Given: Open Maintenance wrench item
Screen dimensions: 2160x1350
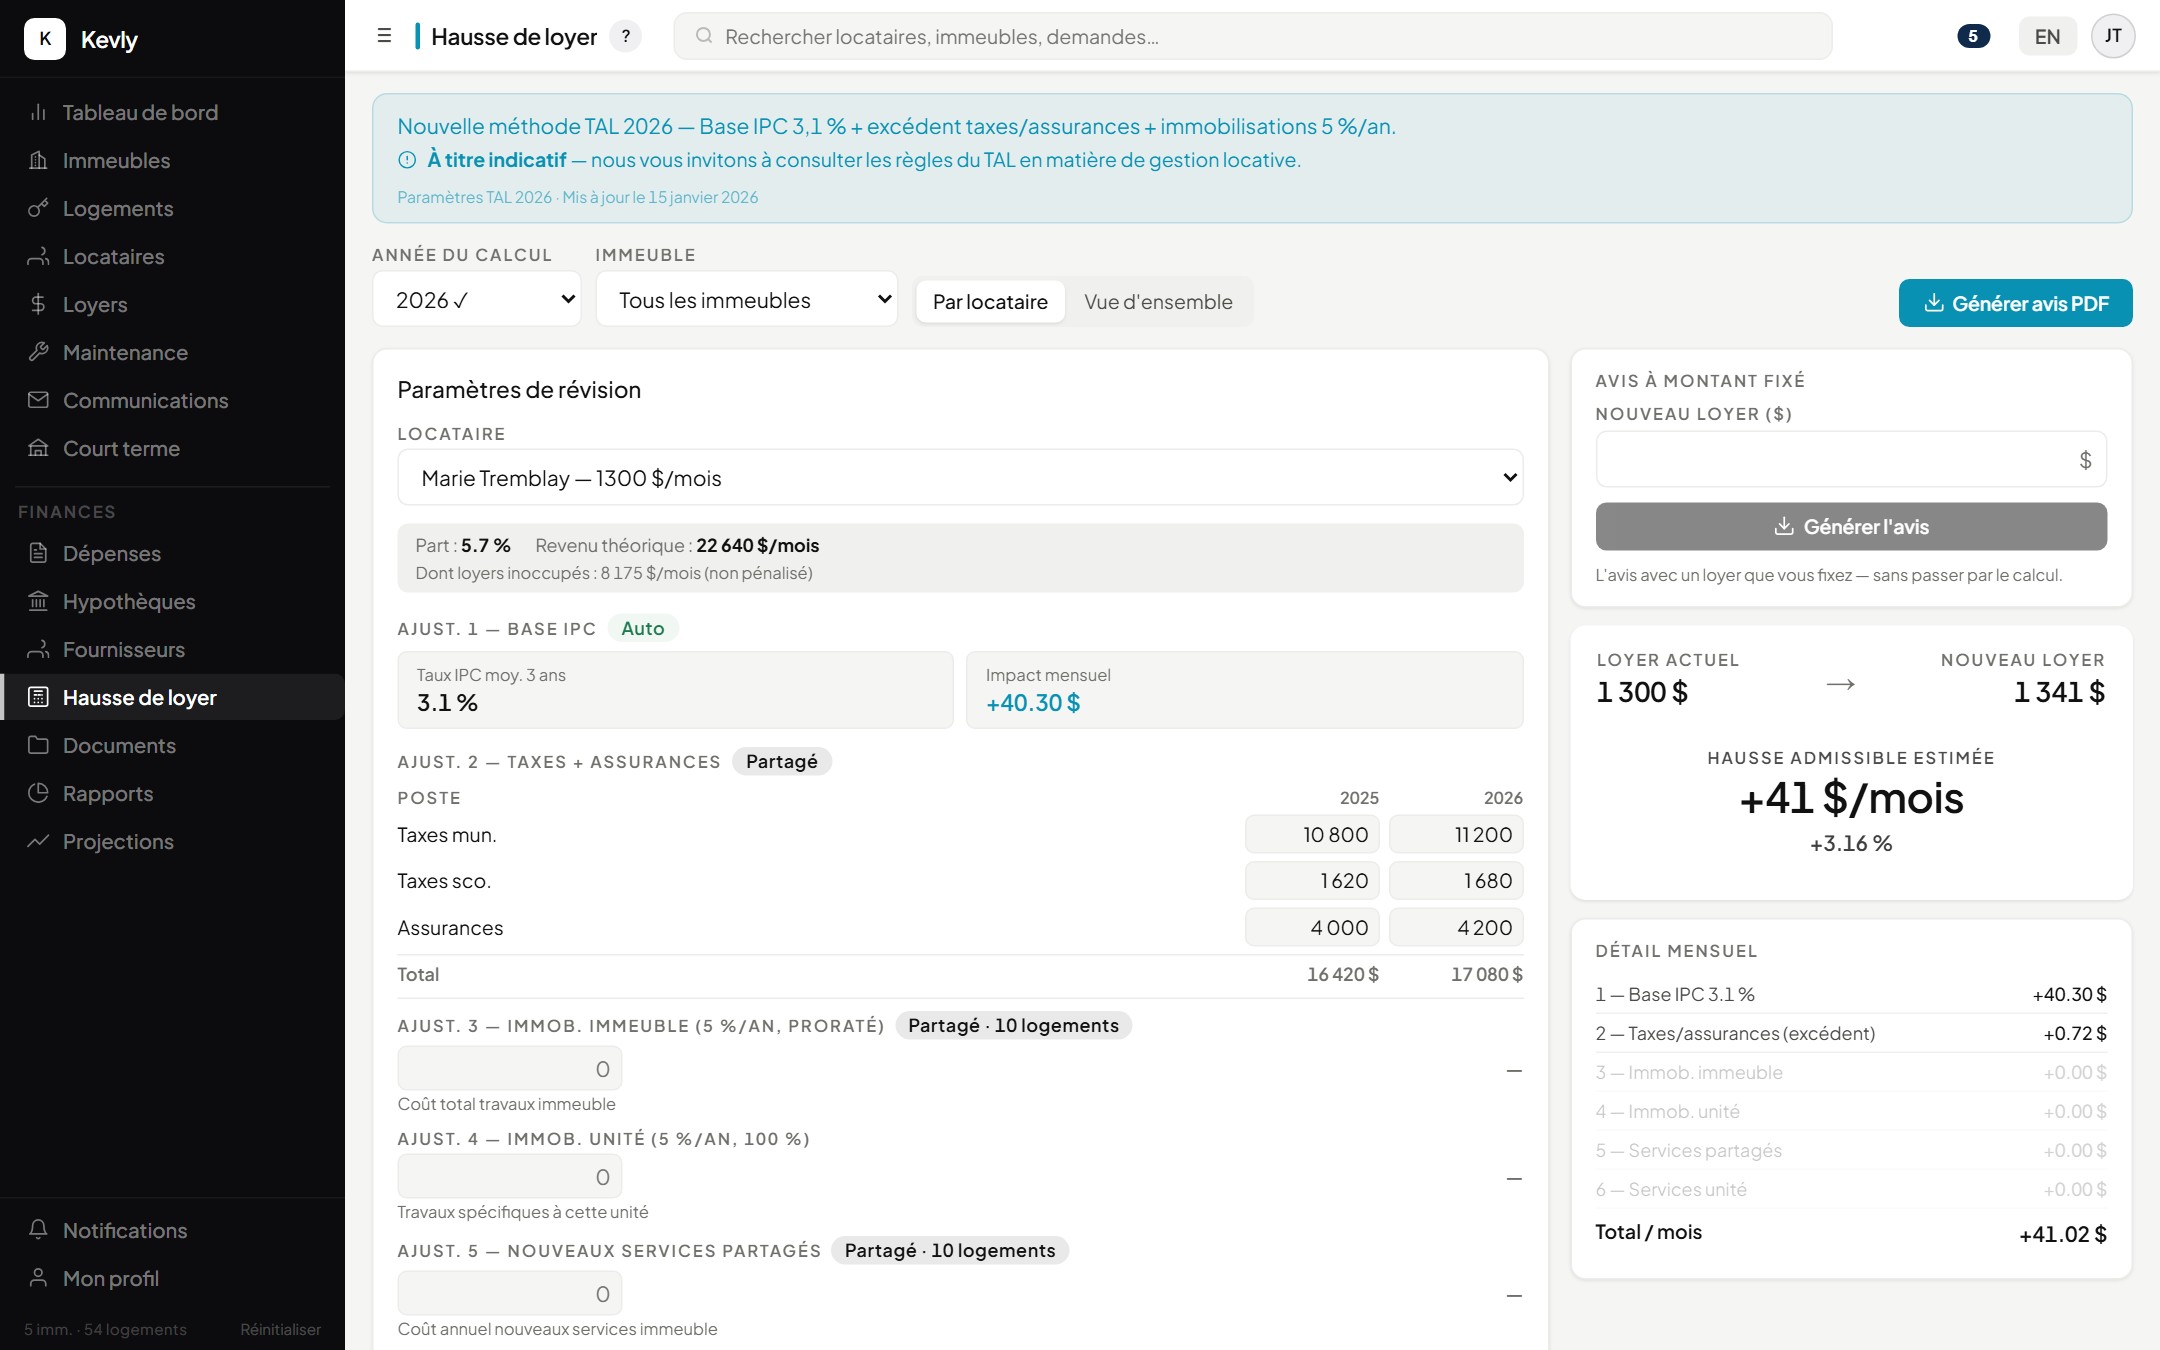Looking at the screenshot, I should (172, 352).
